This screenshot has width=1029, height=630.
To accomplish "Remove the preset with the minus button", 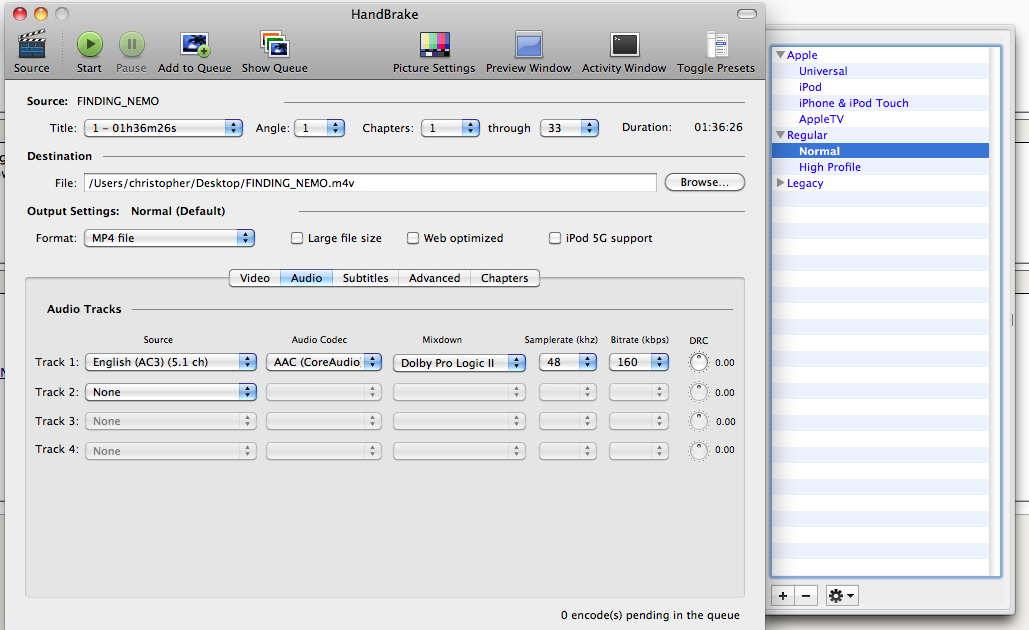I will click(x=806, y=596).
